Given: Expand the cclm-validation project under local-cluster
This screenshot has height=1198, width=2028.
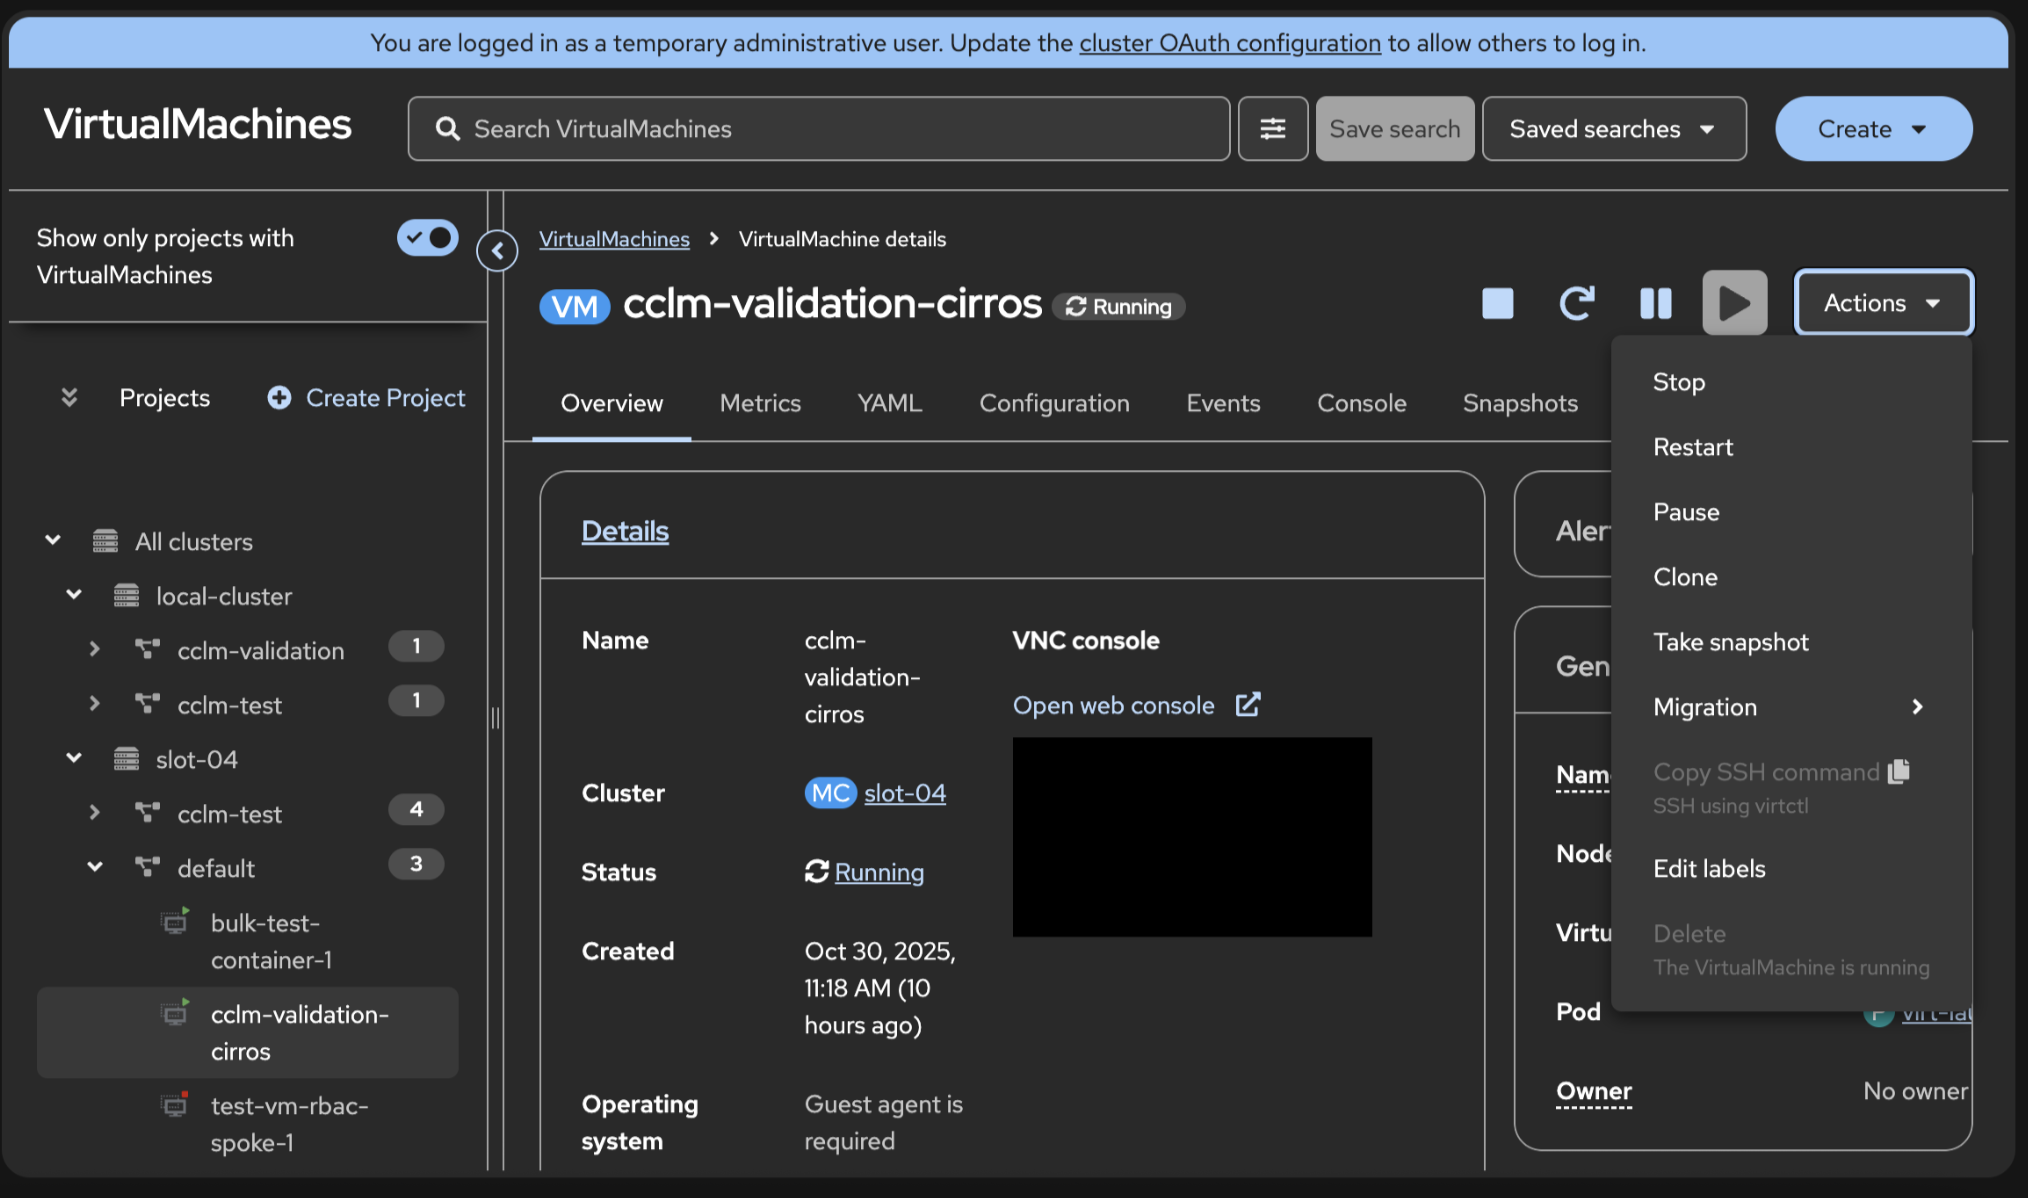Looking at the screenshot, I should tap(94, 650).
